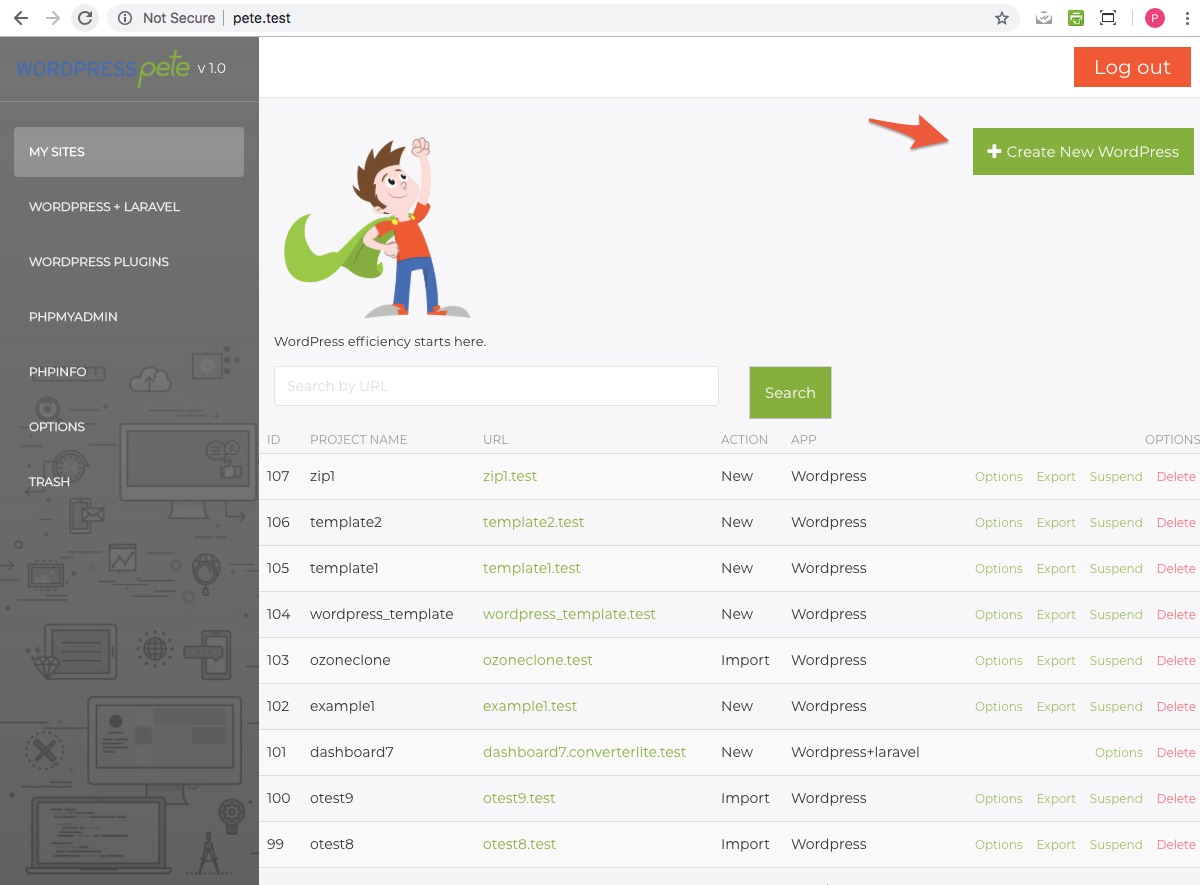Image resolution: width=1200 pixels, height=885 pixels.
Task: Bookmark this page with the star icon
Action: click(x=1001, y=18)
